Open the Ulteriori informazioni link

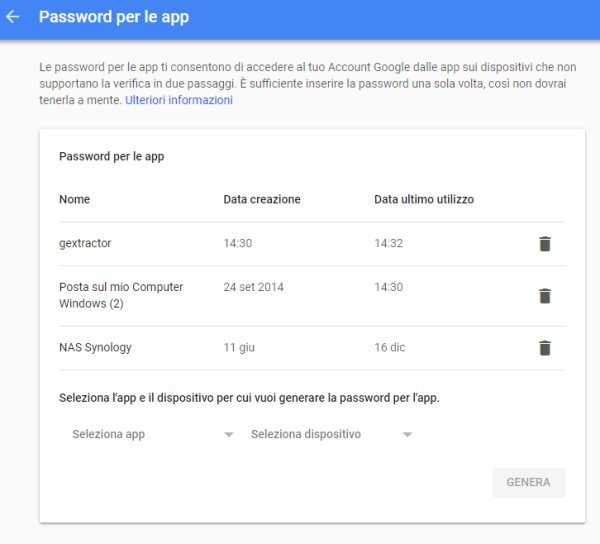coord(179,101)
